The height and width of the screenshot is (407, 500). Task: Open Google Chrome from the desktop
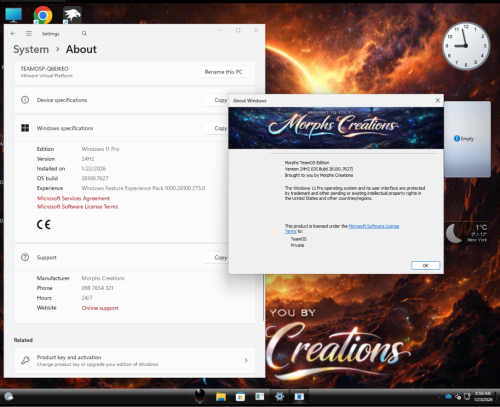pos(43,15)
